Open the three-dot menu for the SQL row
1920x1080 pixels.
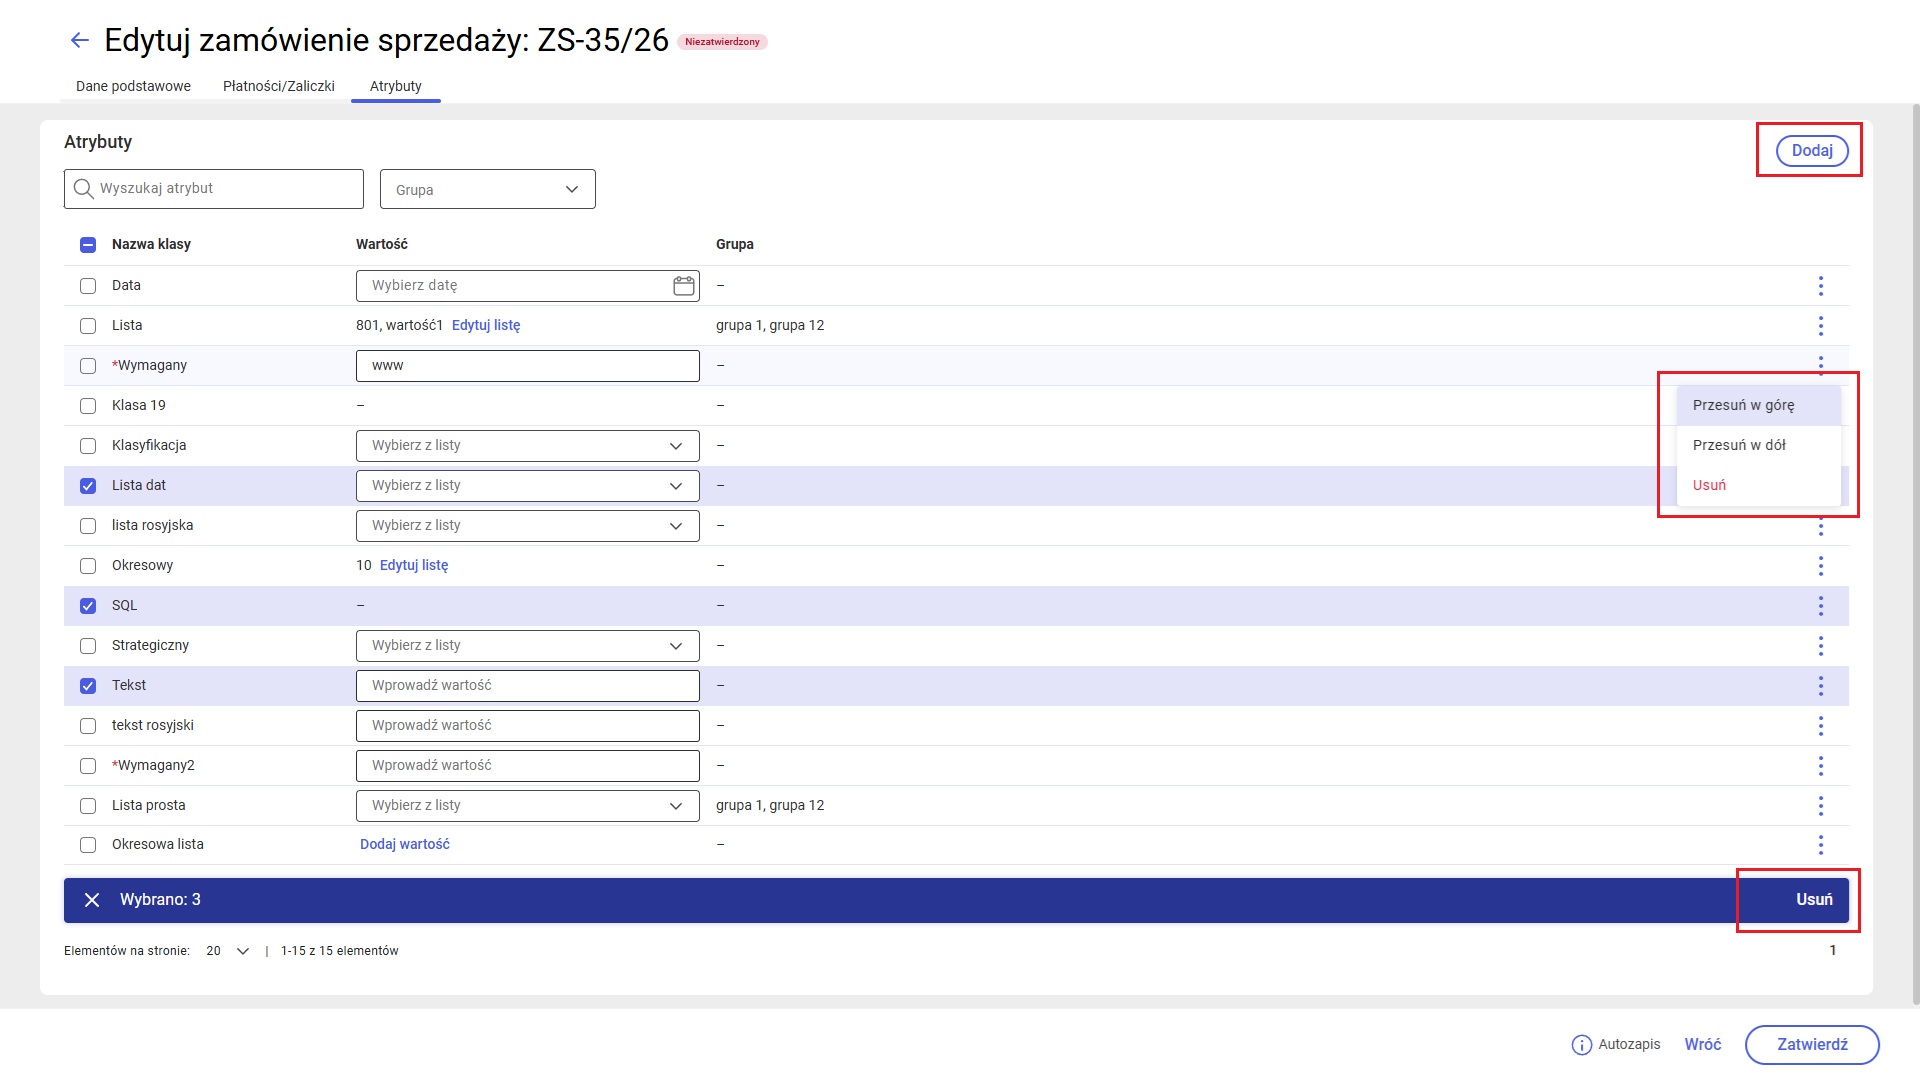1820,606
